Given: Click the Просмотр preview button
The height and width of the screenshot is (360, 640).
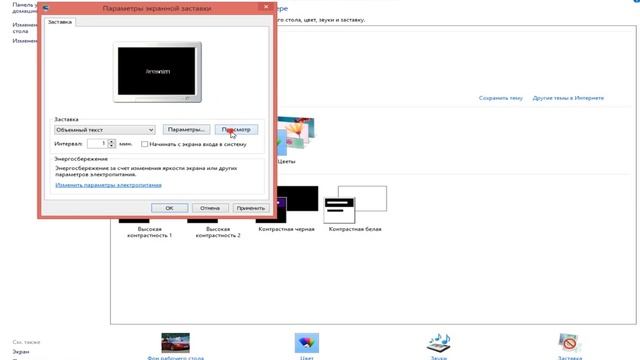Looking at the screenshot, I should 236,129.
